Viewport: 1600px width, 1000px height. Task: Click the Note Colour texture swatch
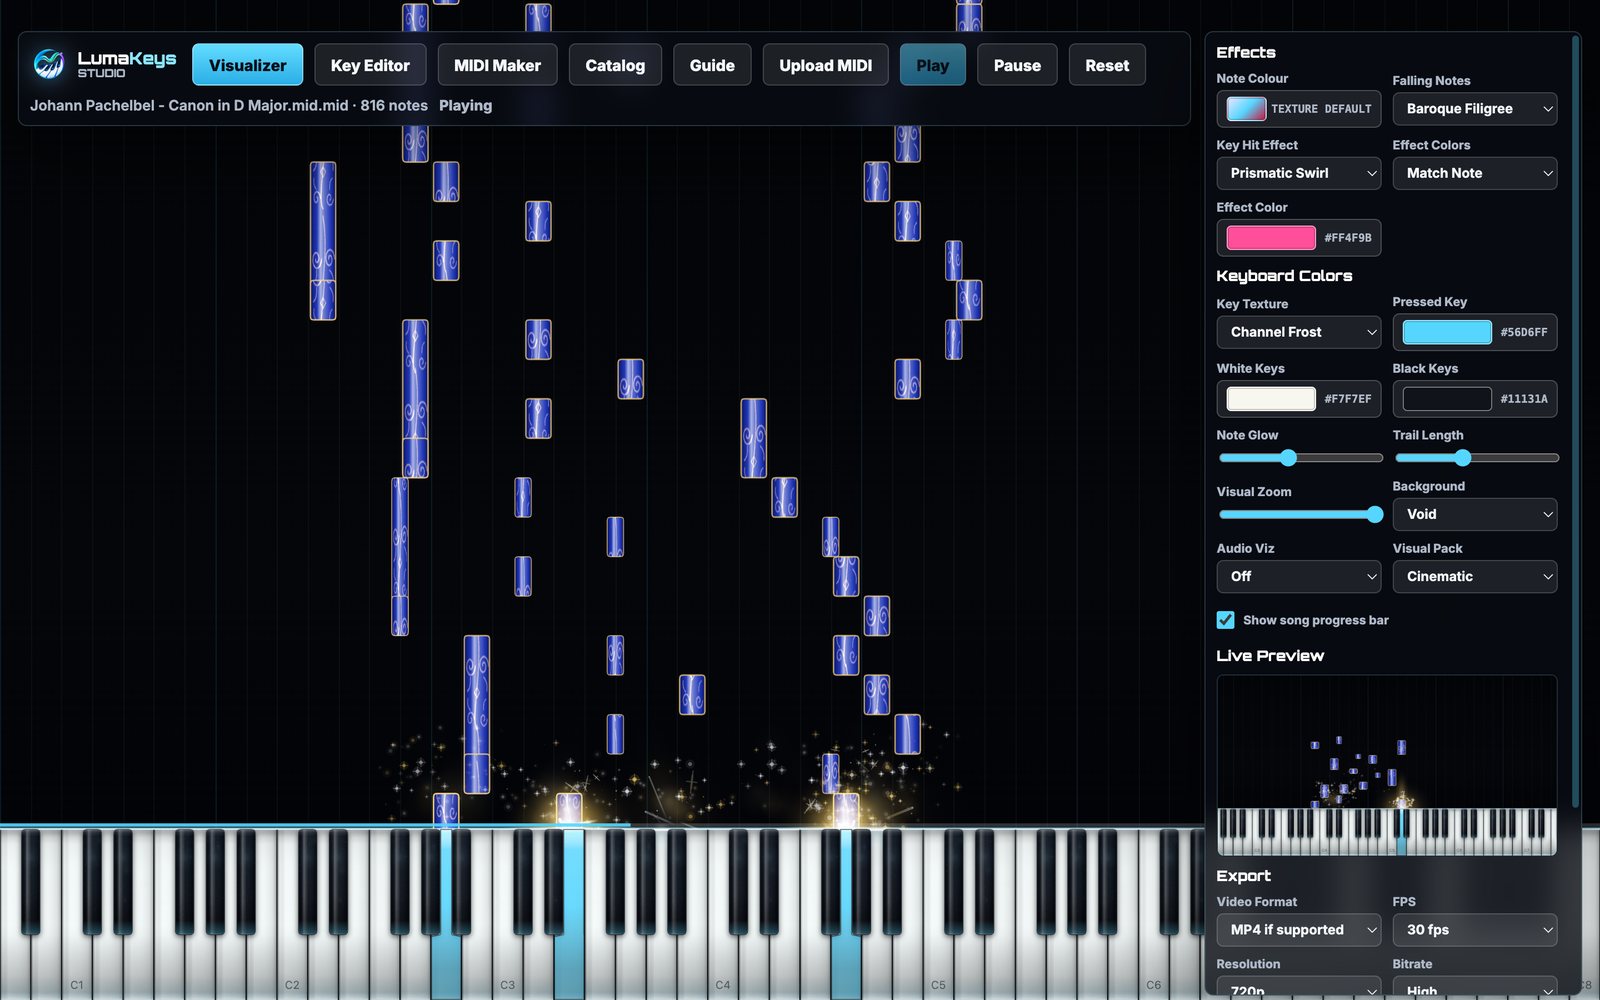(1246, 109)
